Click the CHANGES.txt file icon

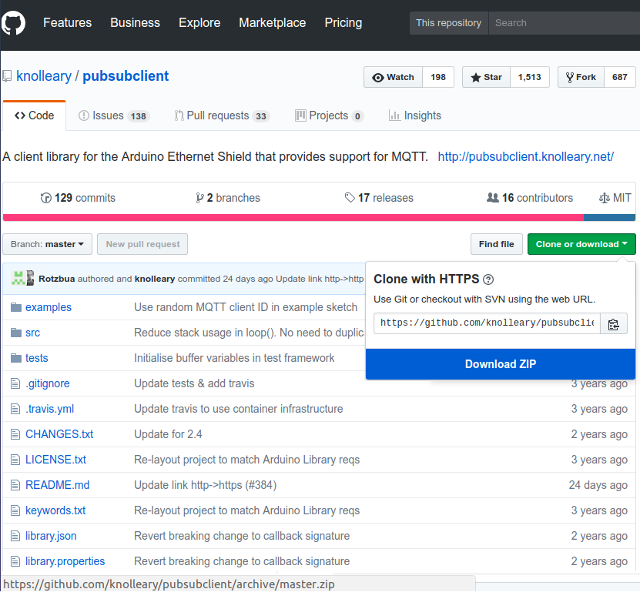[16, 434]
